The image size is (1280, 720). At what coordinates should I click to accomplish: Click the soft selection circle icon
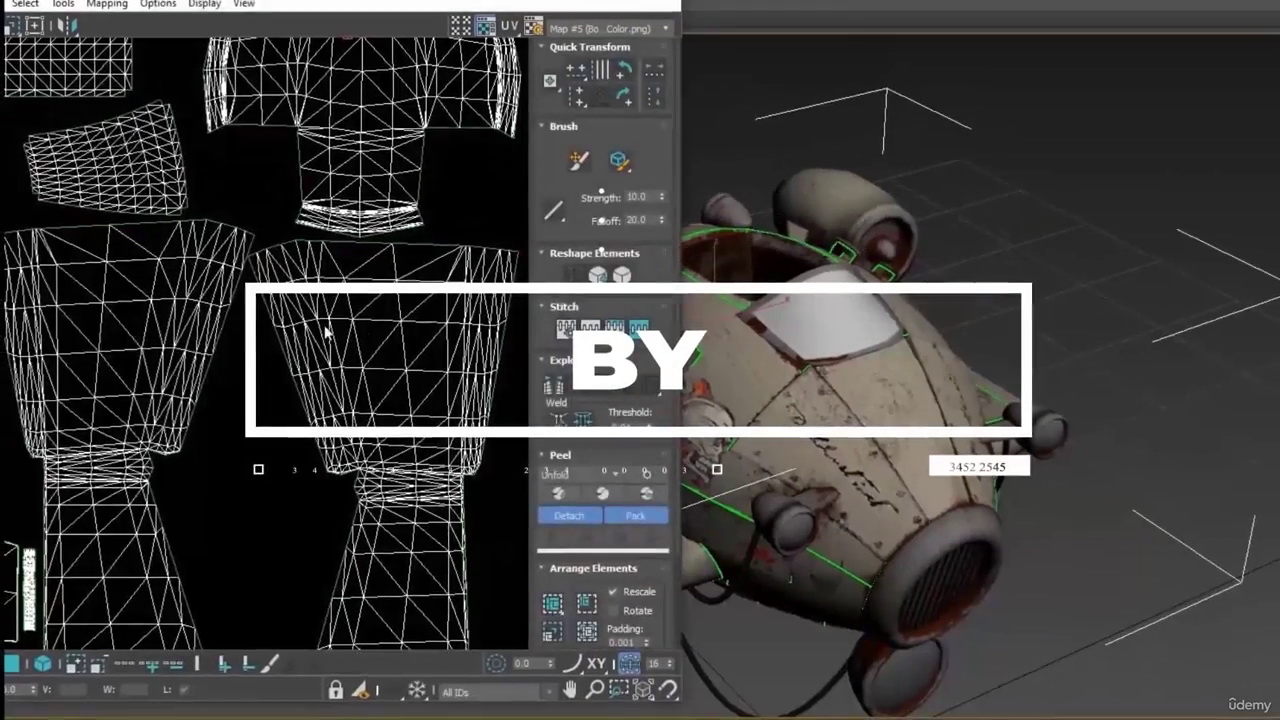pyautogui.click(x=496, y=663)
